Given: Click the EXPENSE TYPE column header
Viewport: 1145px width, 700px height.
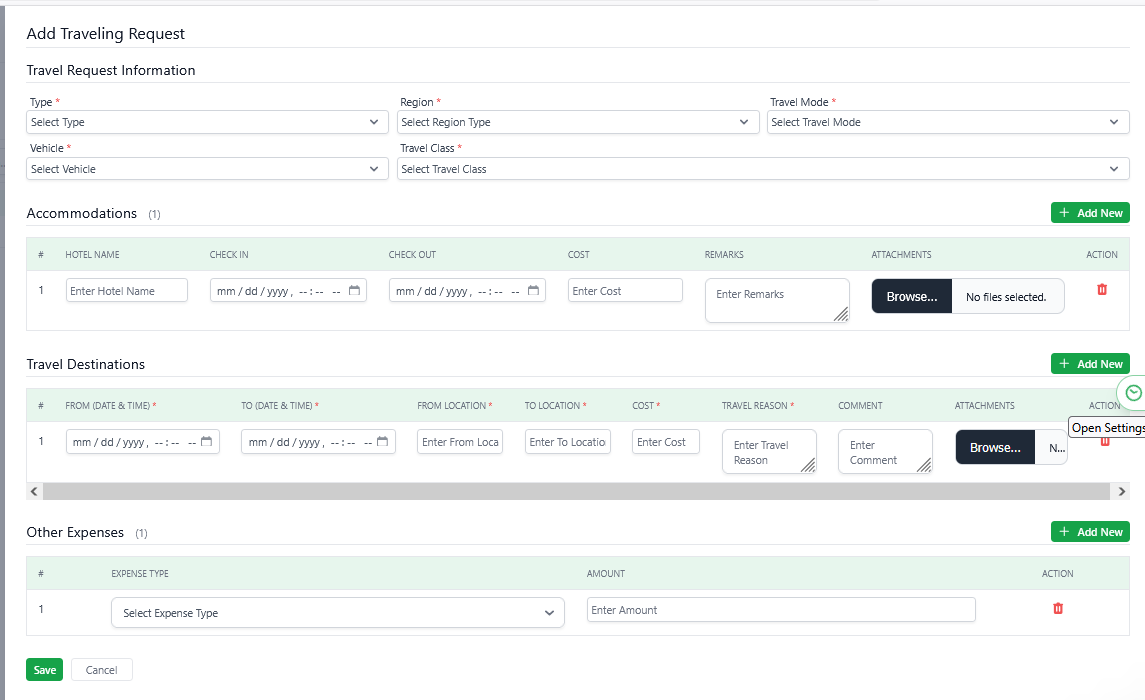Looking at the screenshot, I should (x=139, y=574).
